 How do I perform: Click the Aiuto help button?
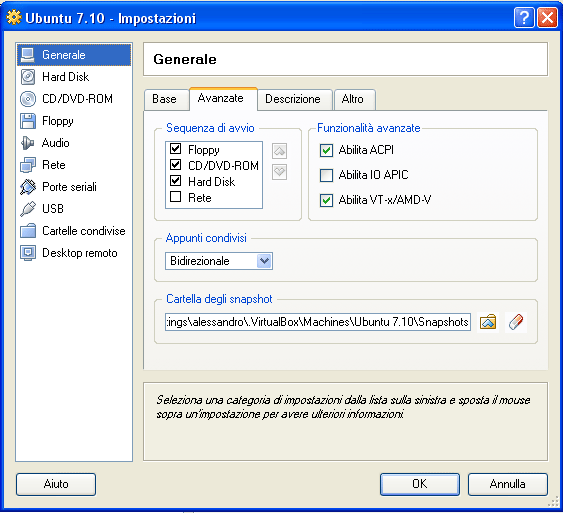56,484
